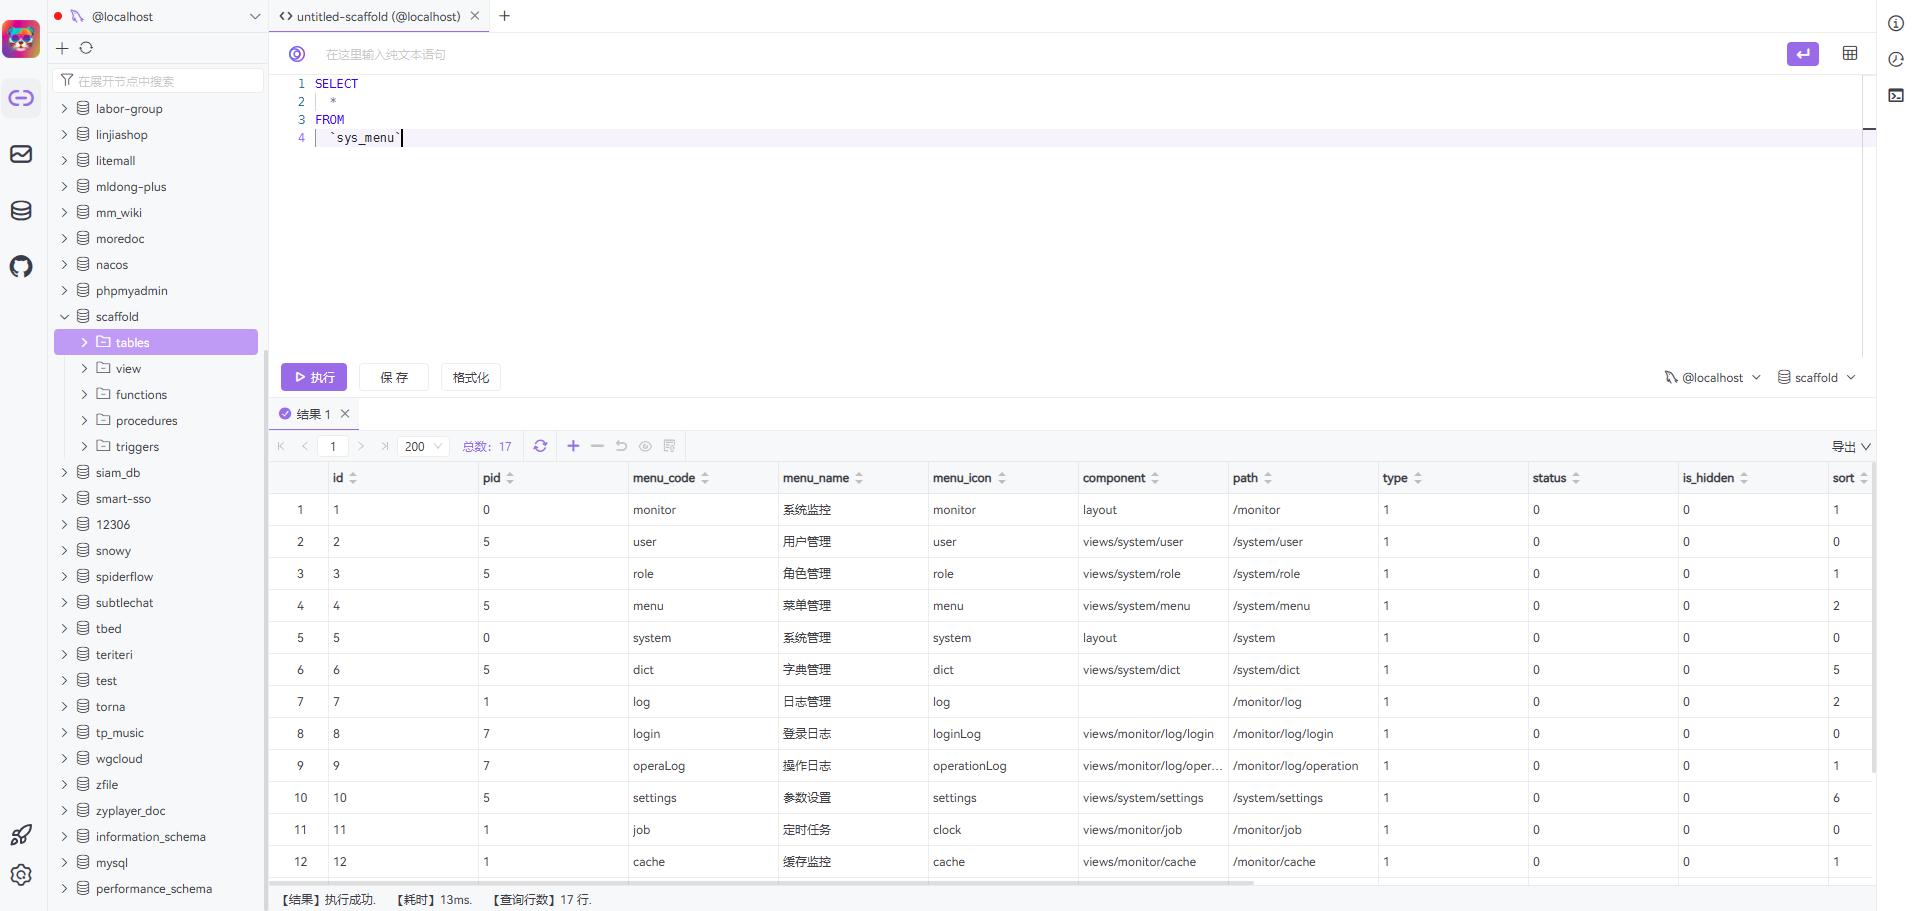
Task: Refresh the query results table
Action: point(540,446)
